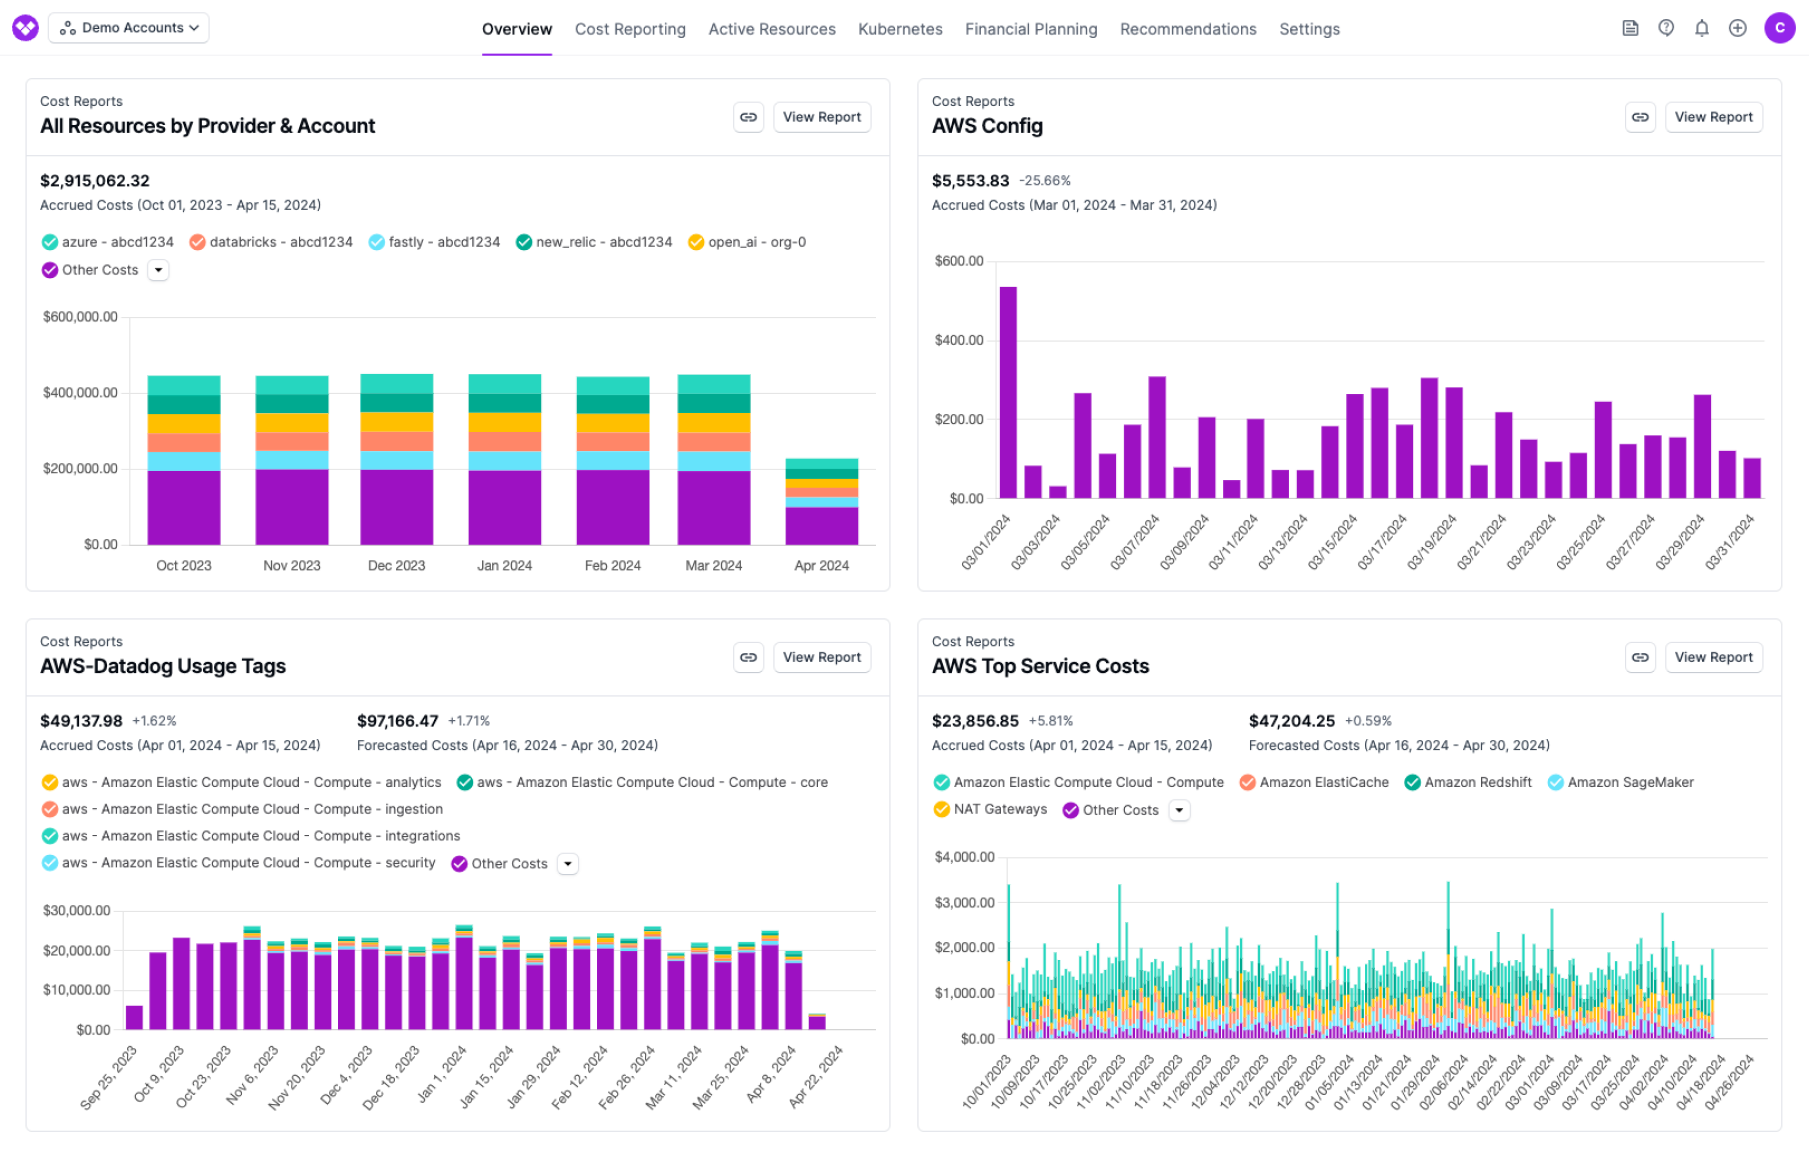1809x1162 pixels.
Task: Click the $2,915,062.32 accrued cost total
Action: coord(95,181)
